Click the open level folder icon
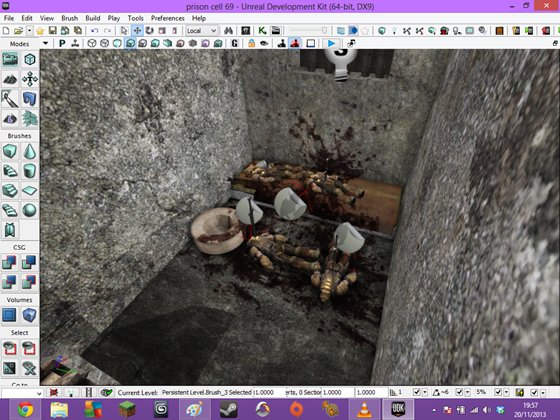Viewport: 560px width, 420px height. pyautogui.click(x=19, y=31)
